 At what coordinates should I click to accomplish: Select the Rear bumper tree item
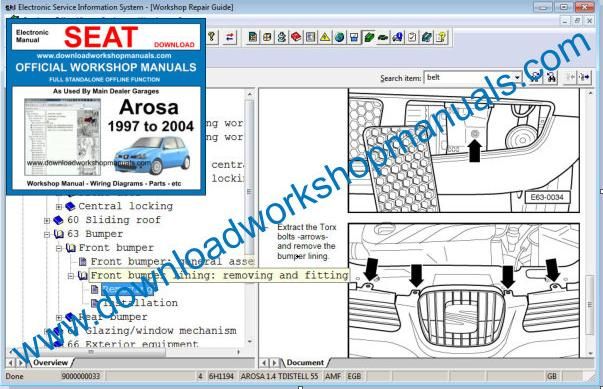coord(113,317)
